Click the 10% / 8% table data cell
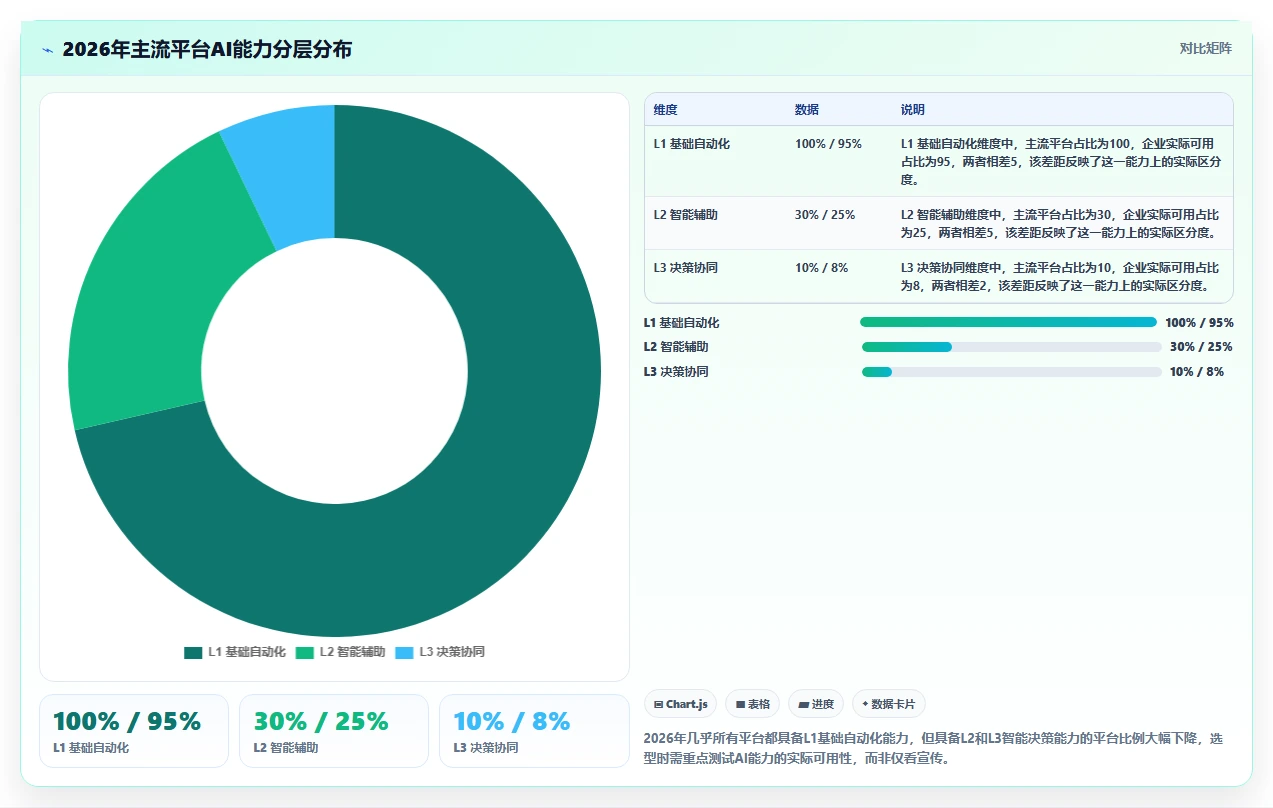 click(821, 268)
